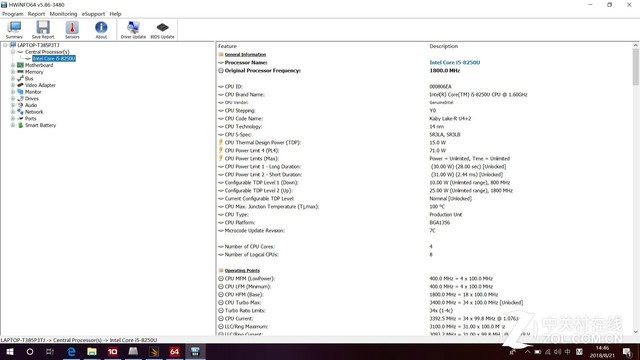Select the CPU ID row
This screenshot has width=640, height=360.
[x=424, y=87]
